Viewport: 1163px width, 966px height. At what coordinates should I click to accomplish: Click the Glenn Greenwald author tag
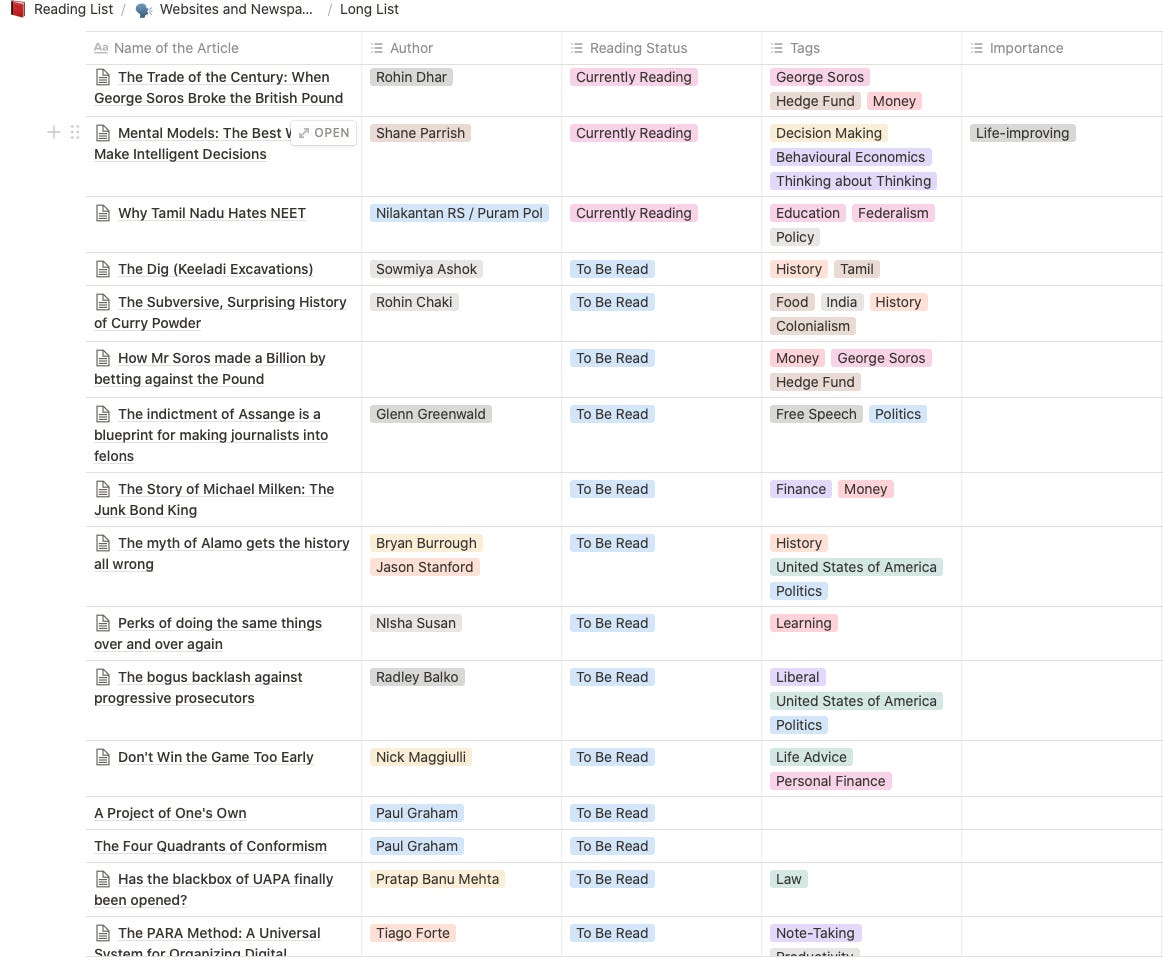[430, 414]
